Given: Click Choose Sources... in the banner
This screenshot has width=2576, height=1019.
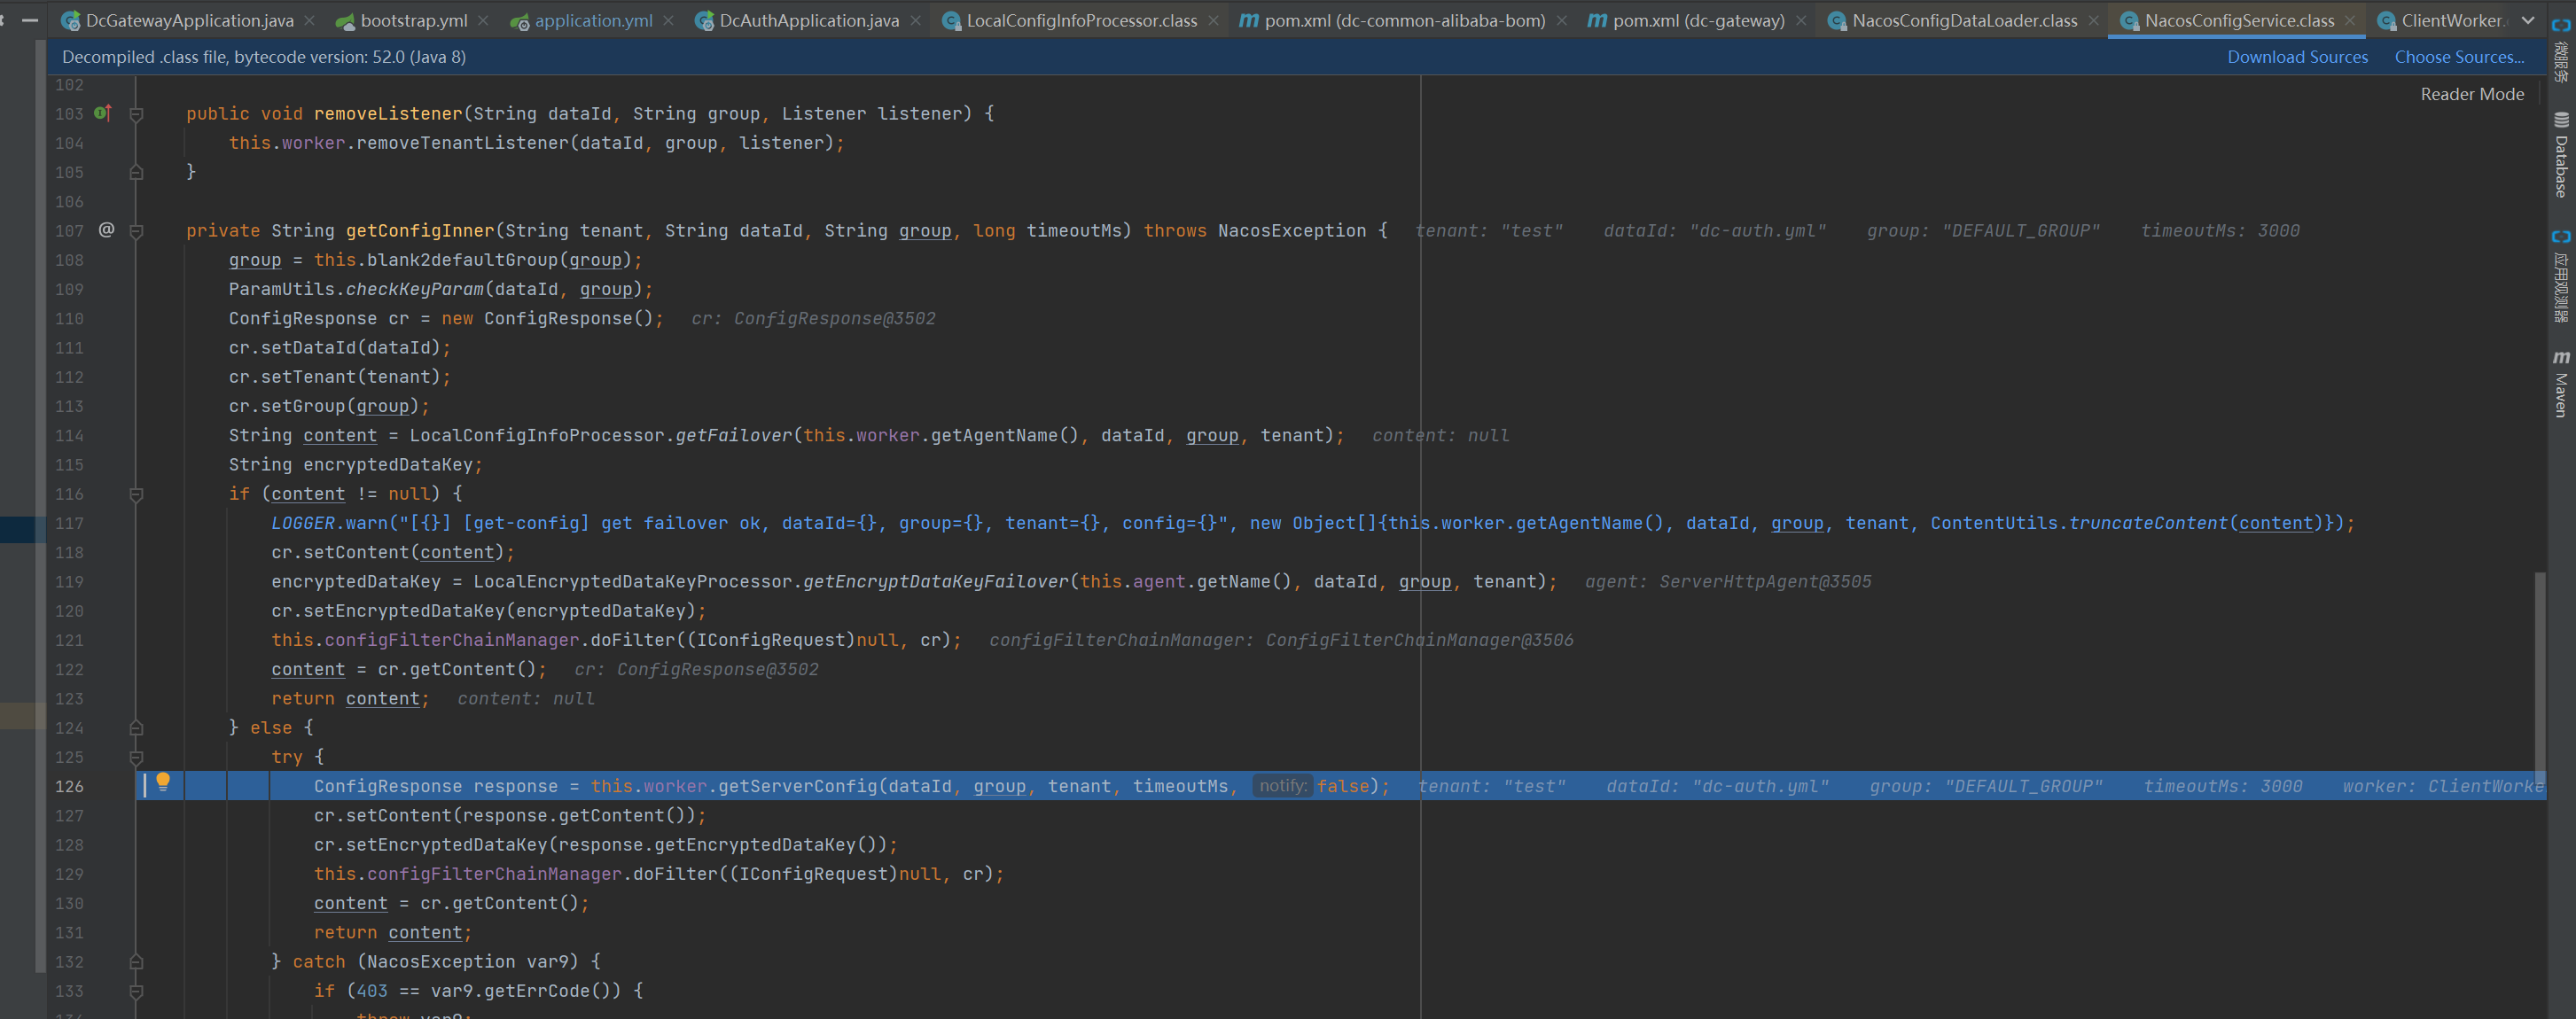Looking at the screenshot, I should (2459, 56).
